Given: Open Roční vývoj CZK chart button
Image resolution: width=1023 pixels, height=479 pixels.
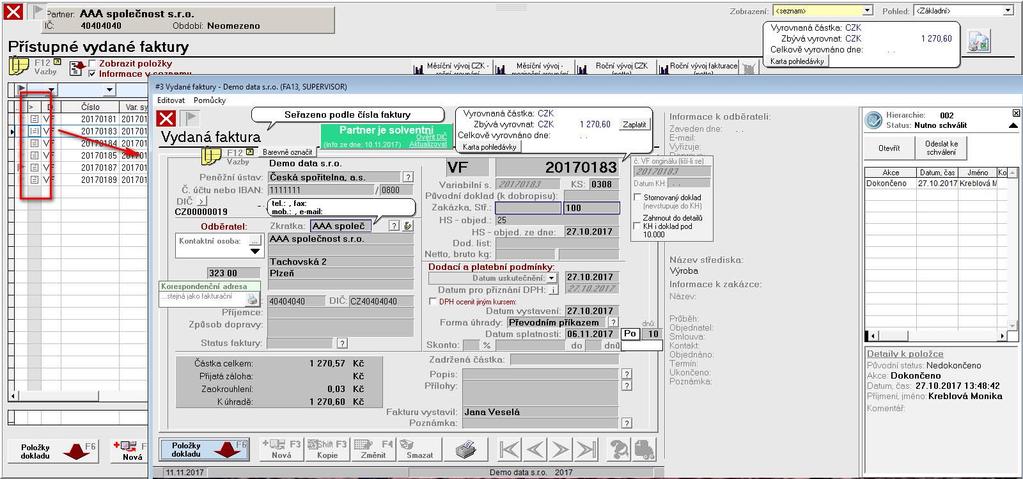Looking at the screenshot, I should [x=615, y=67].
